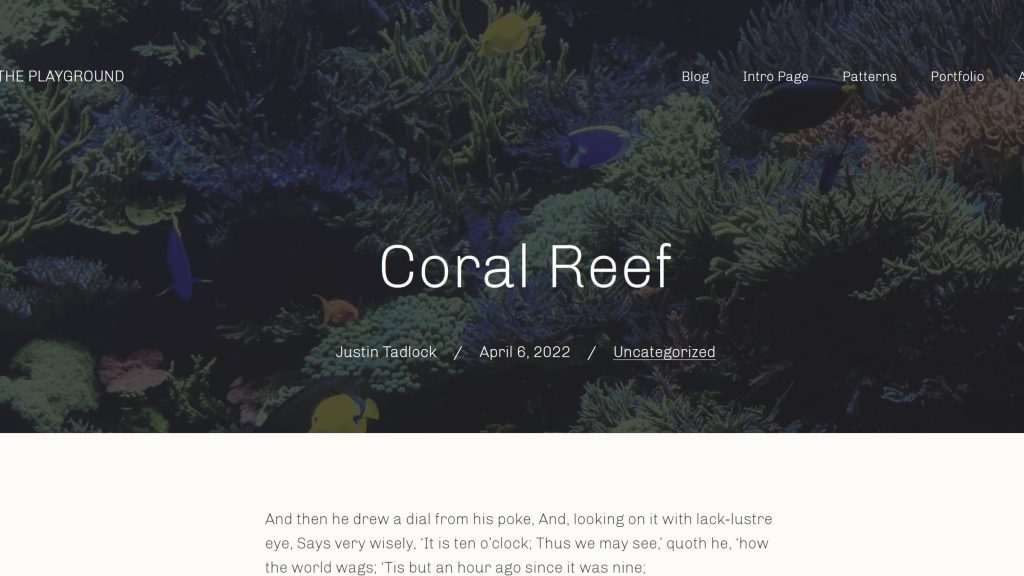
Task: Click the yellow fish at the image top
Action: click(508, 30)
